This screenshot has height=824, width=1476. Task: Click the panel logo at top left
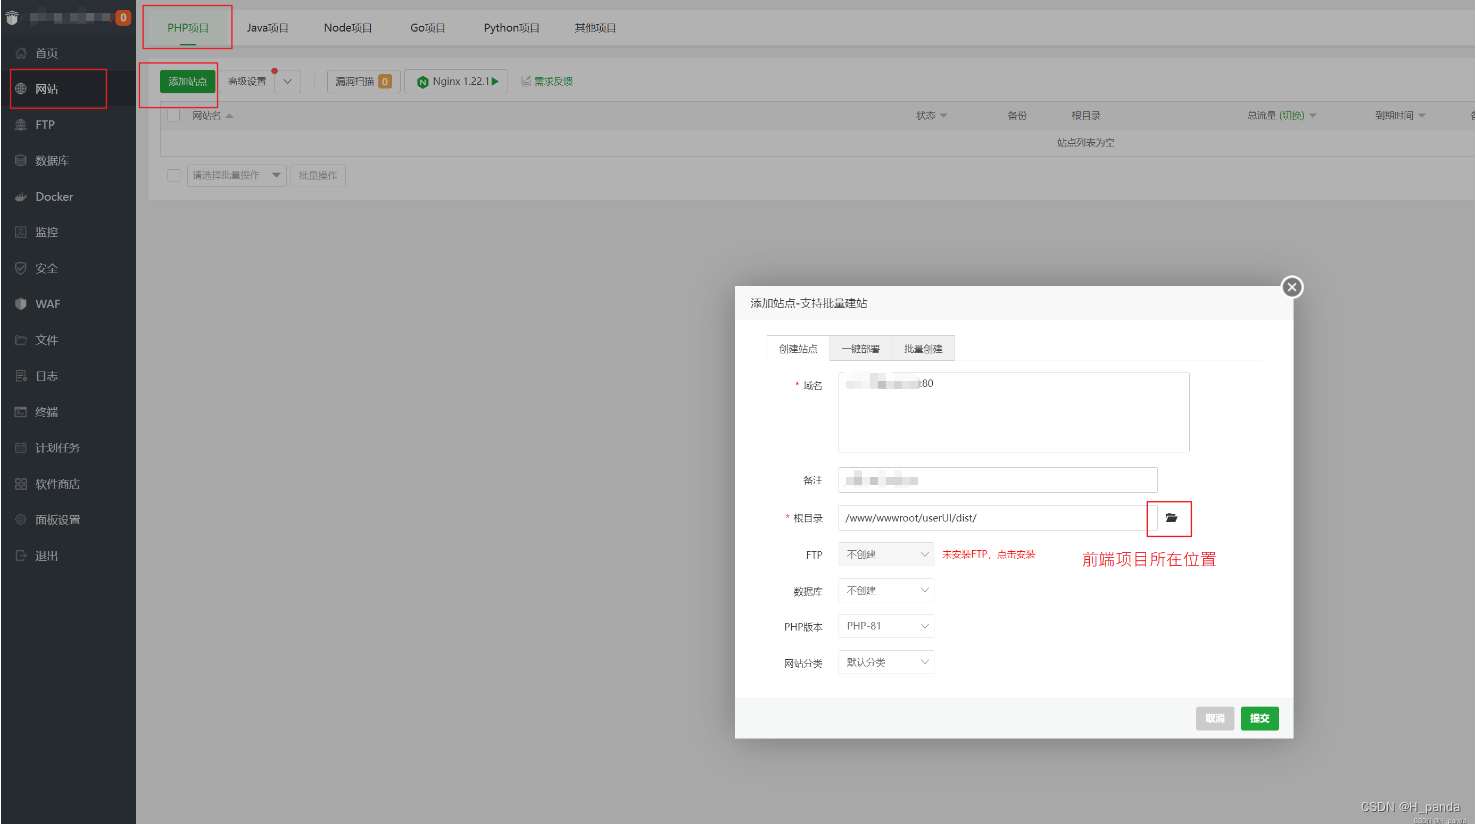coord(12,17)
